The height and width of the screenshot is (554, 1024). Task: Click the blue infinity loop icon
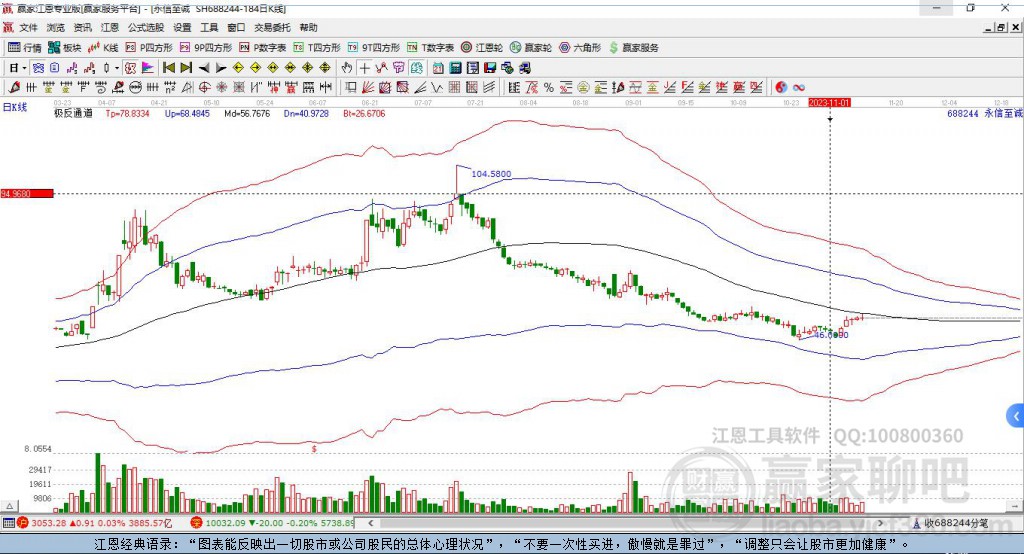799,88
